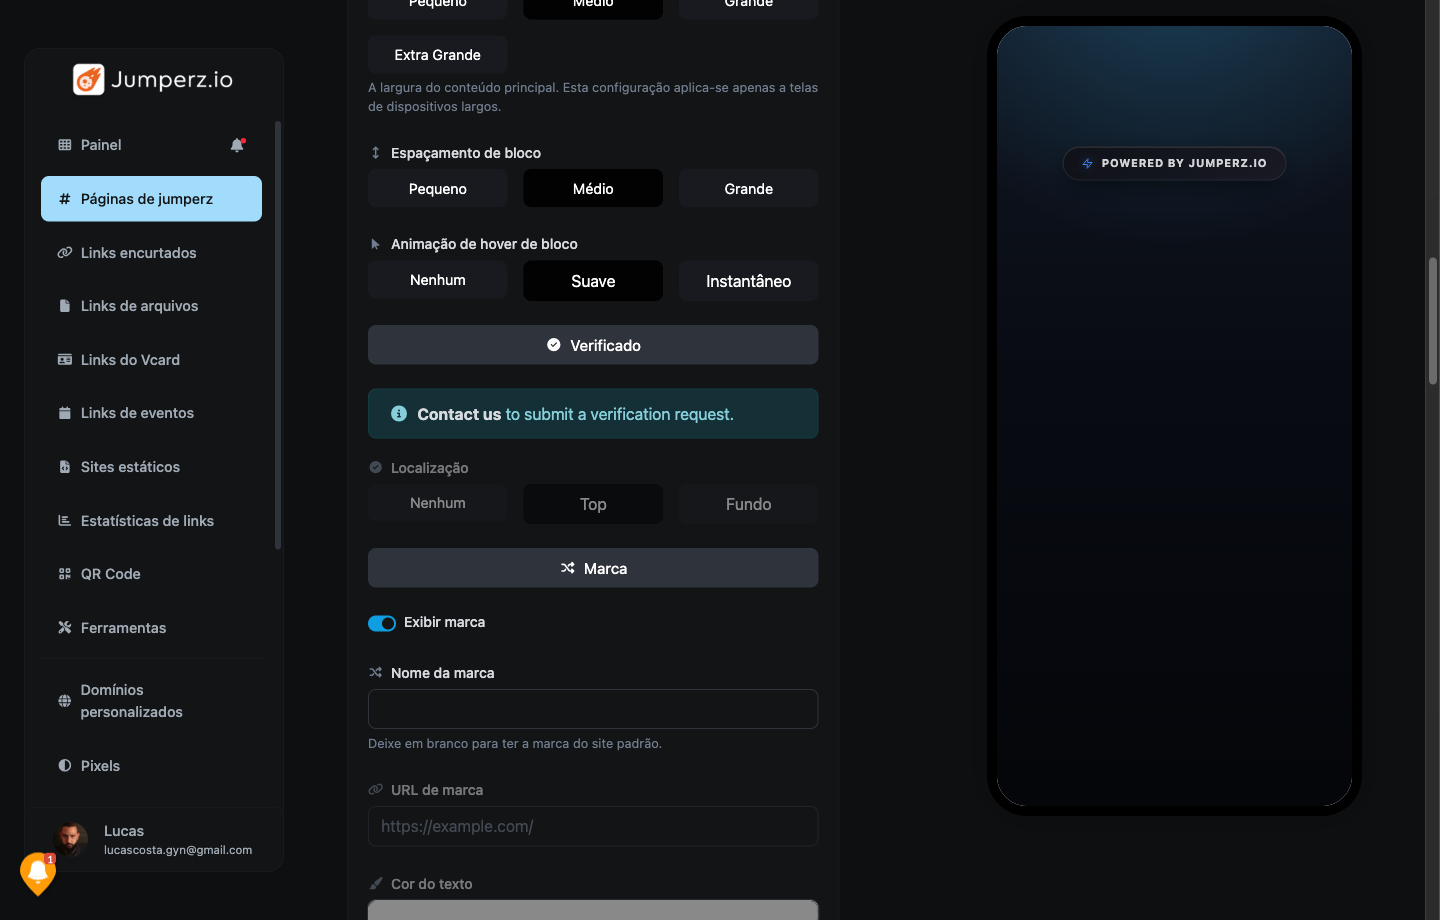Open the Cor do texto color picker

click(593, 909)
